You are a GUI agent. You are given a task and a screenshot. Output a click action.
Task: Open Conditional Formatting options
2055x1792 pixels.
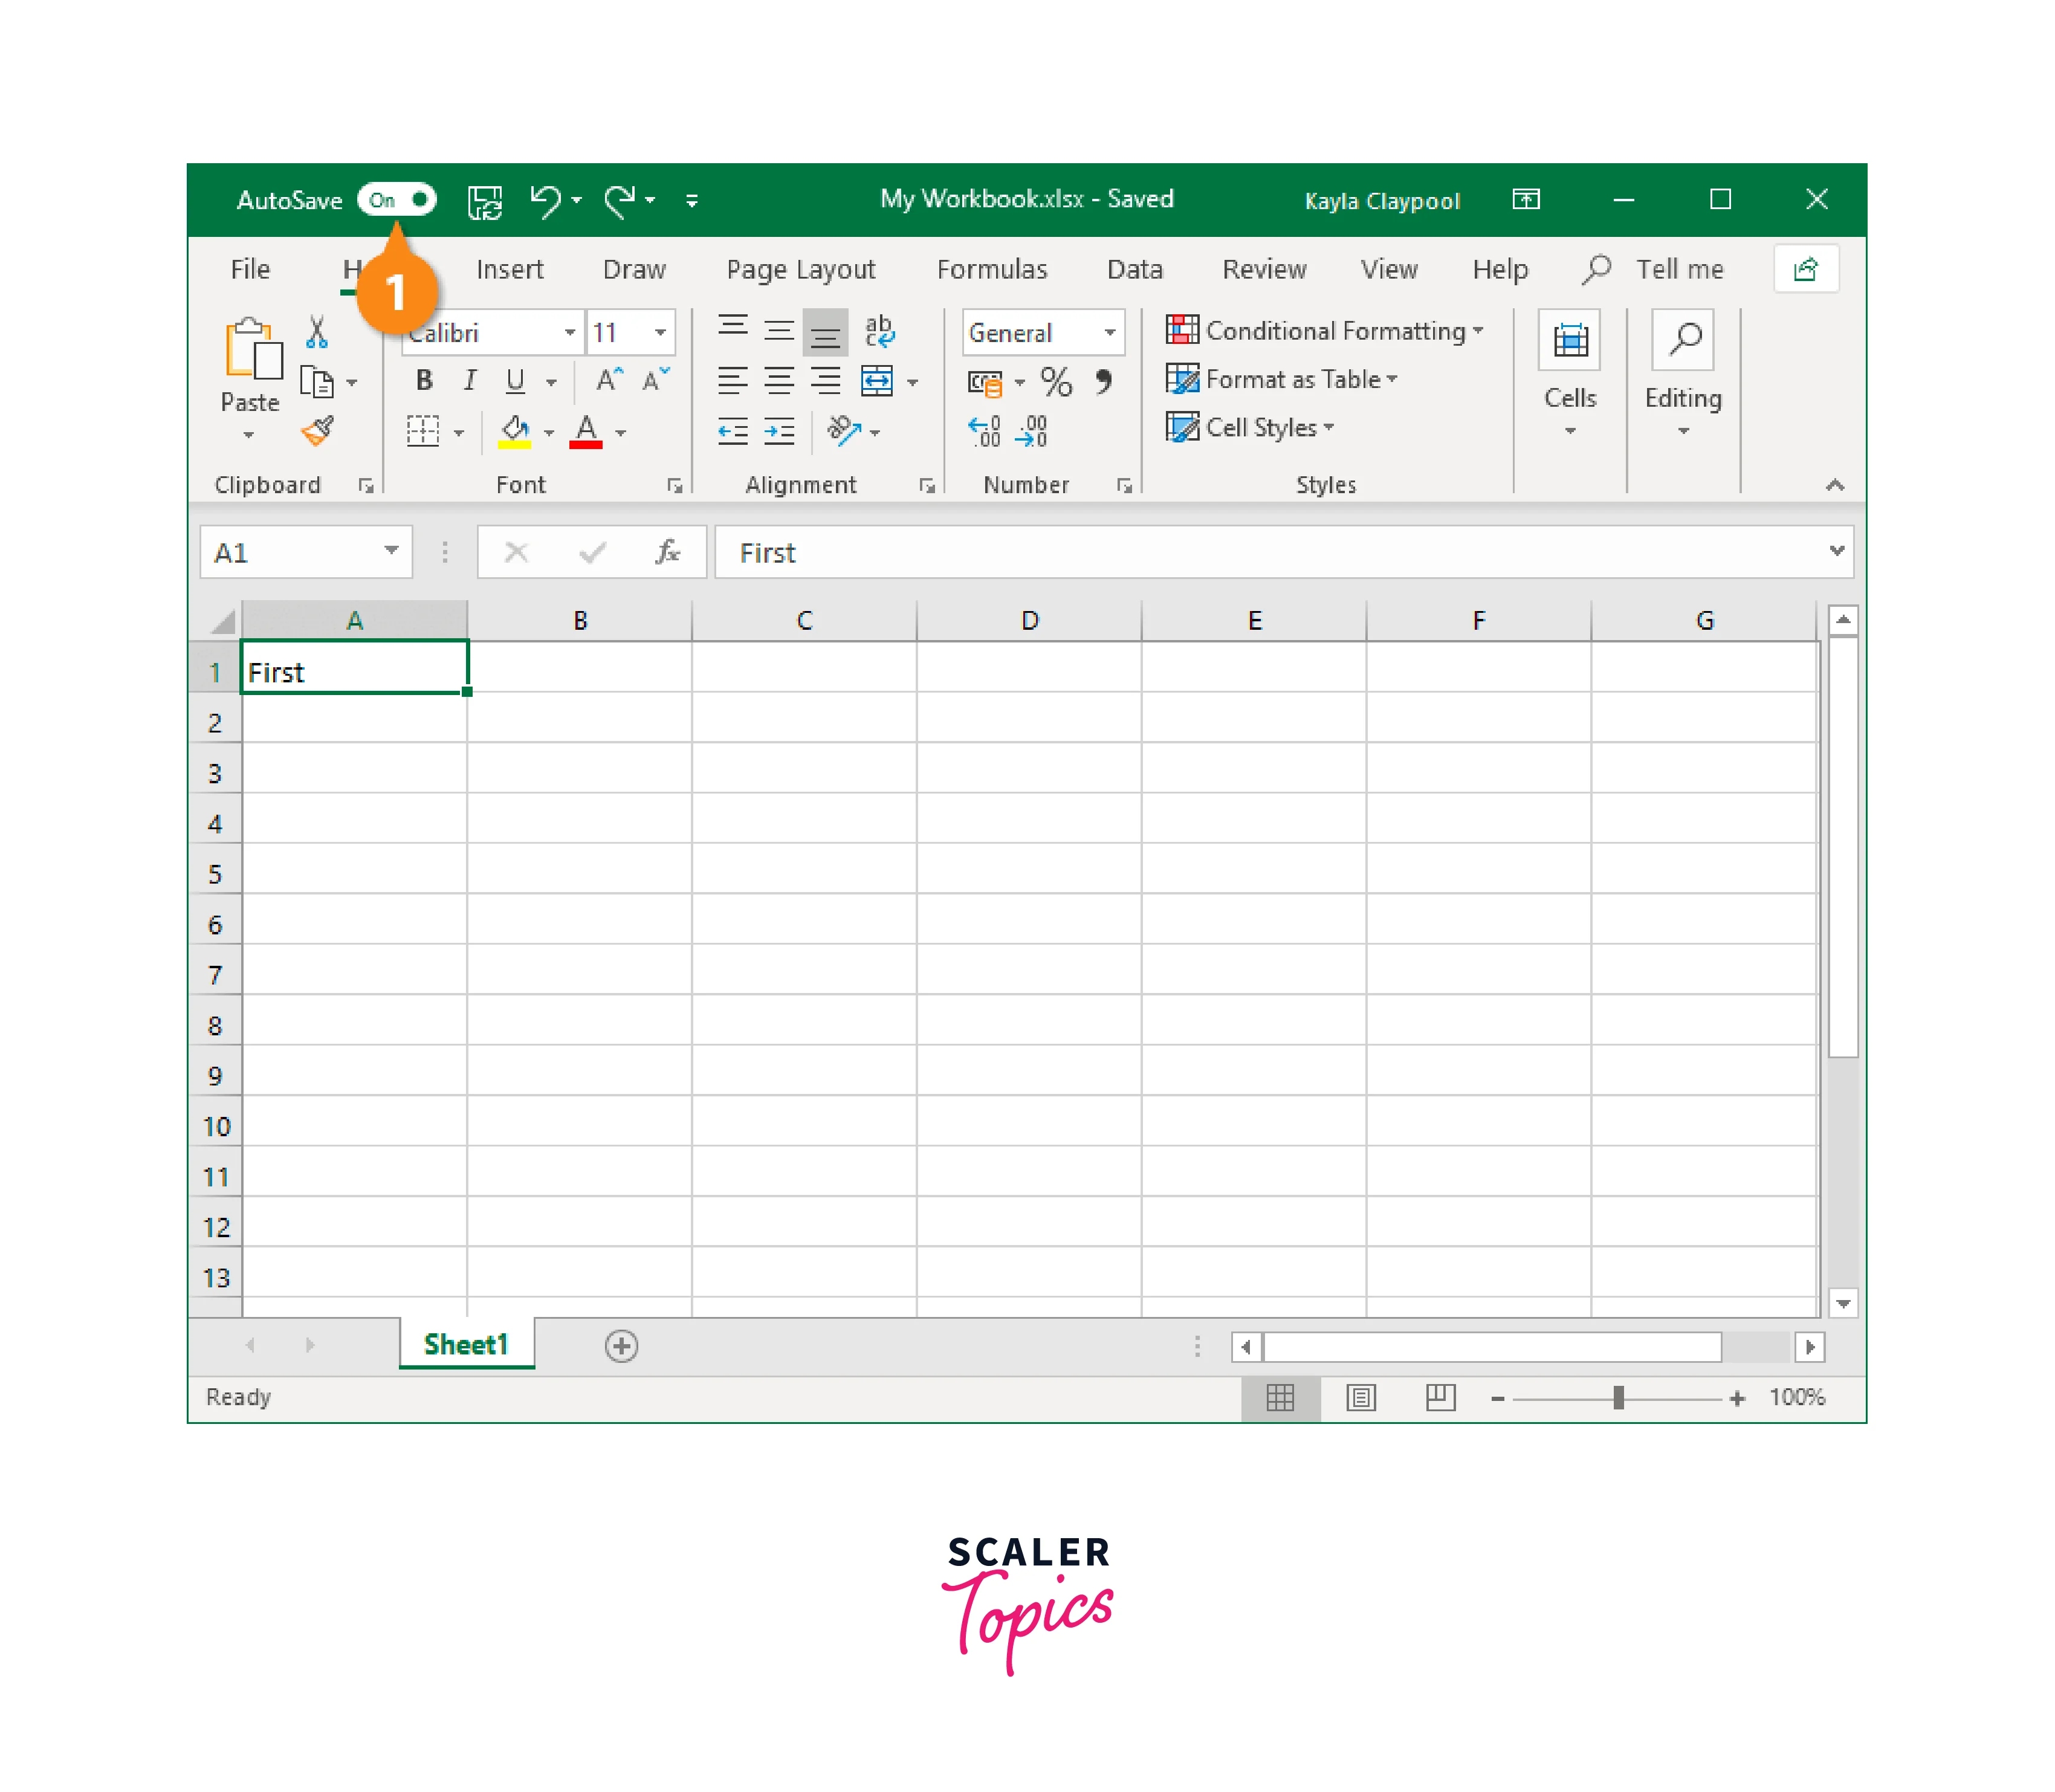point(1323,330)
